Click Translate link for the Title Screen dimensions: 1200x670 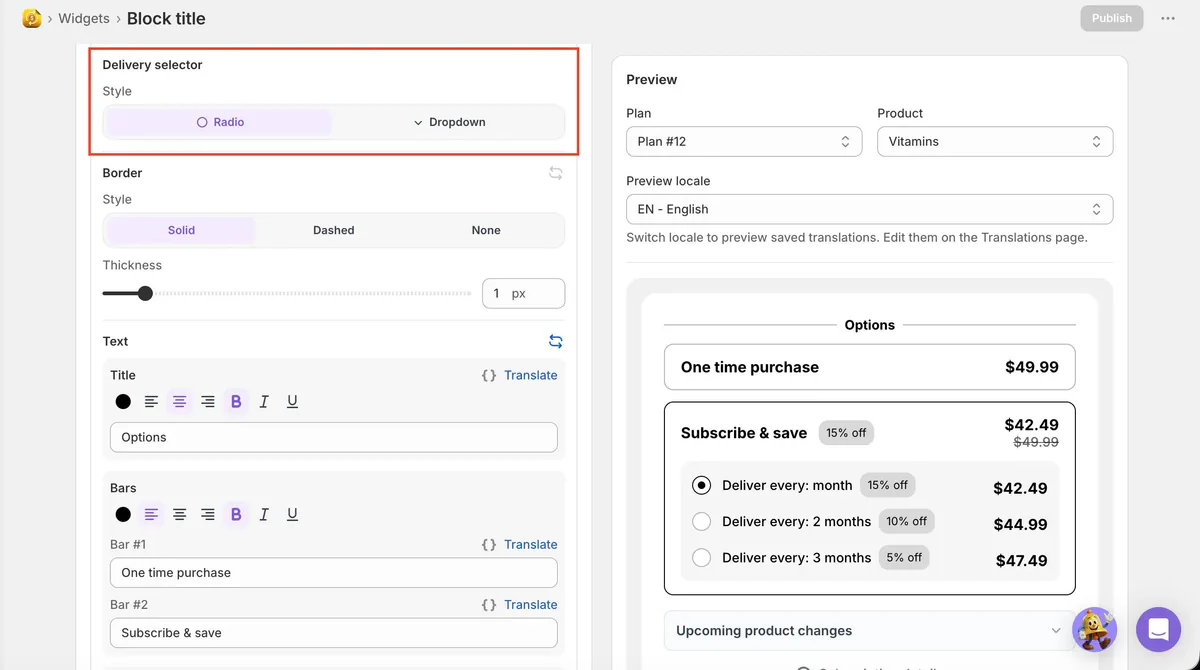pos(531,375)
